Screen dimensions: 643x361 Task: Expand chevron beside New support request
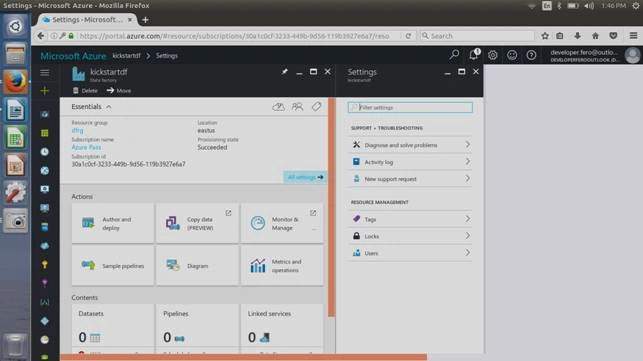tap(467, 178)
